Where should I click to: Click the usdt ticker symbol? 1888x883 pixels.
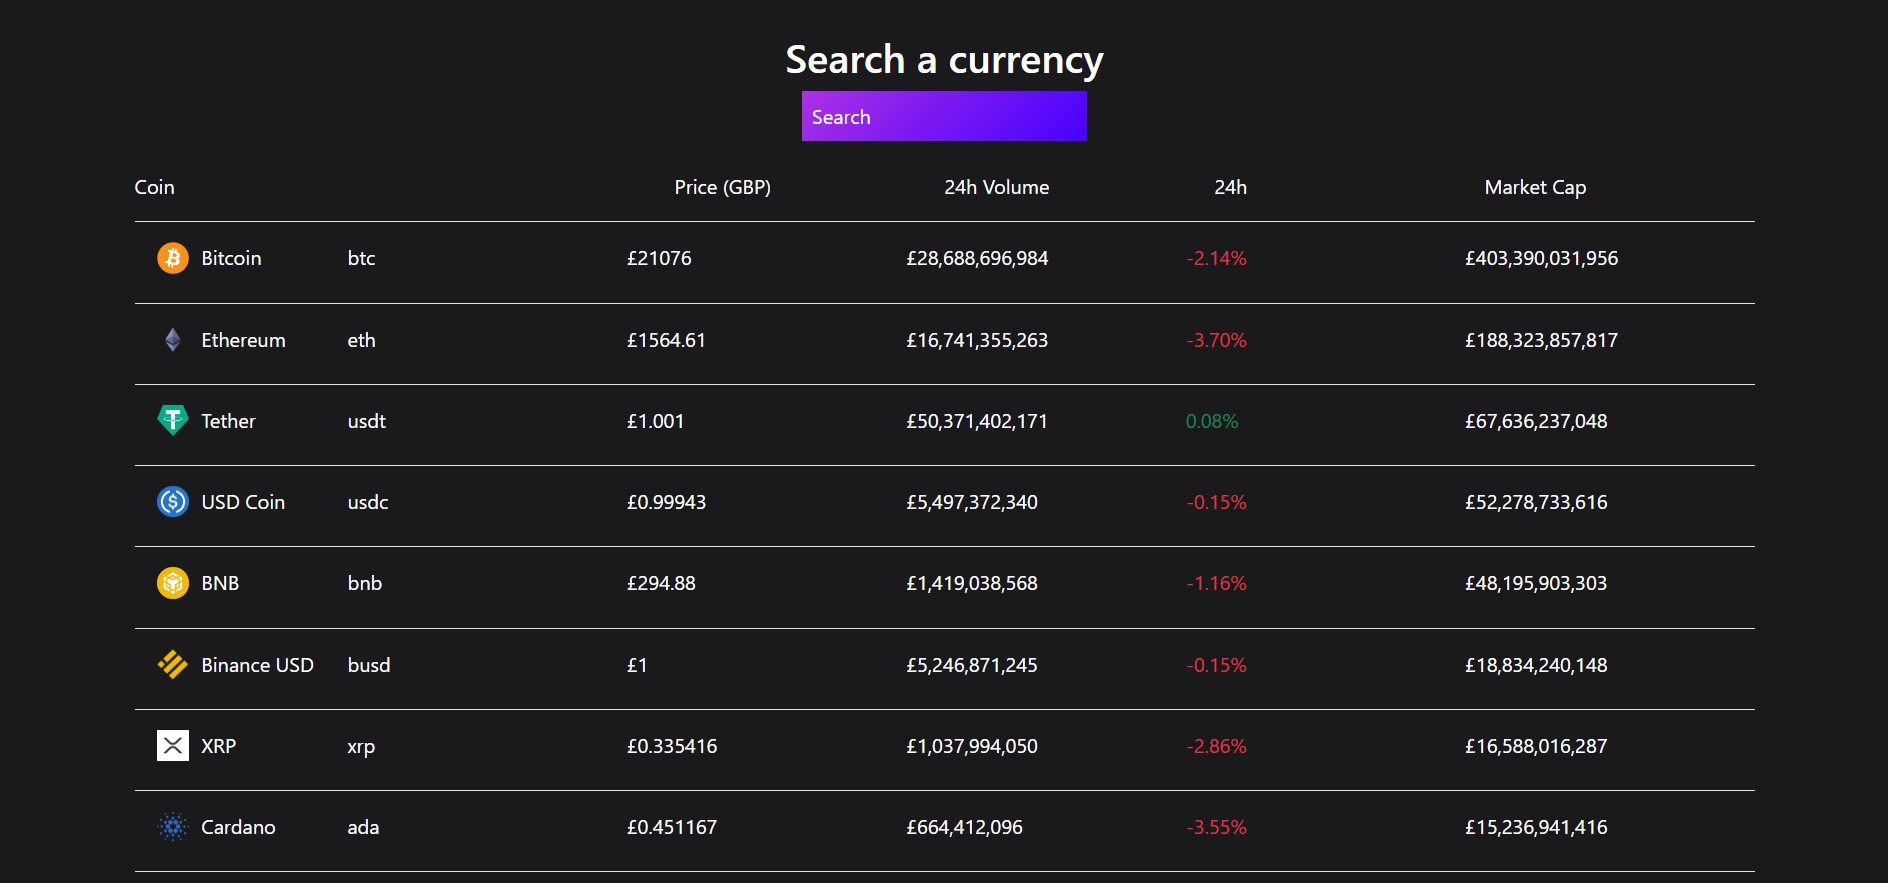click(x=366, y=421)
